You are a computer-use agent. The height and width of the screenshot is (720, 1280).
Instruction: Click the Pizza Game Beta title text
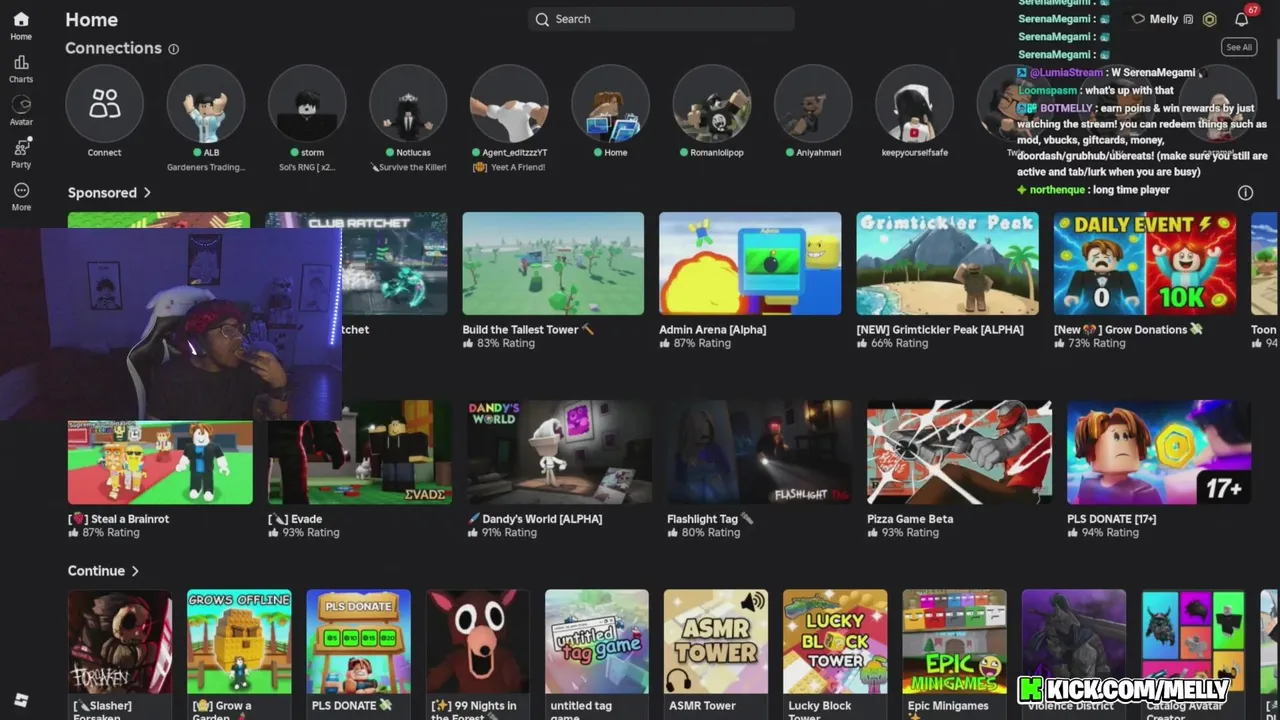pyautogui.click(x=910, y=519)
